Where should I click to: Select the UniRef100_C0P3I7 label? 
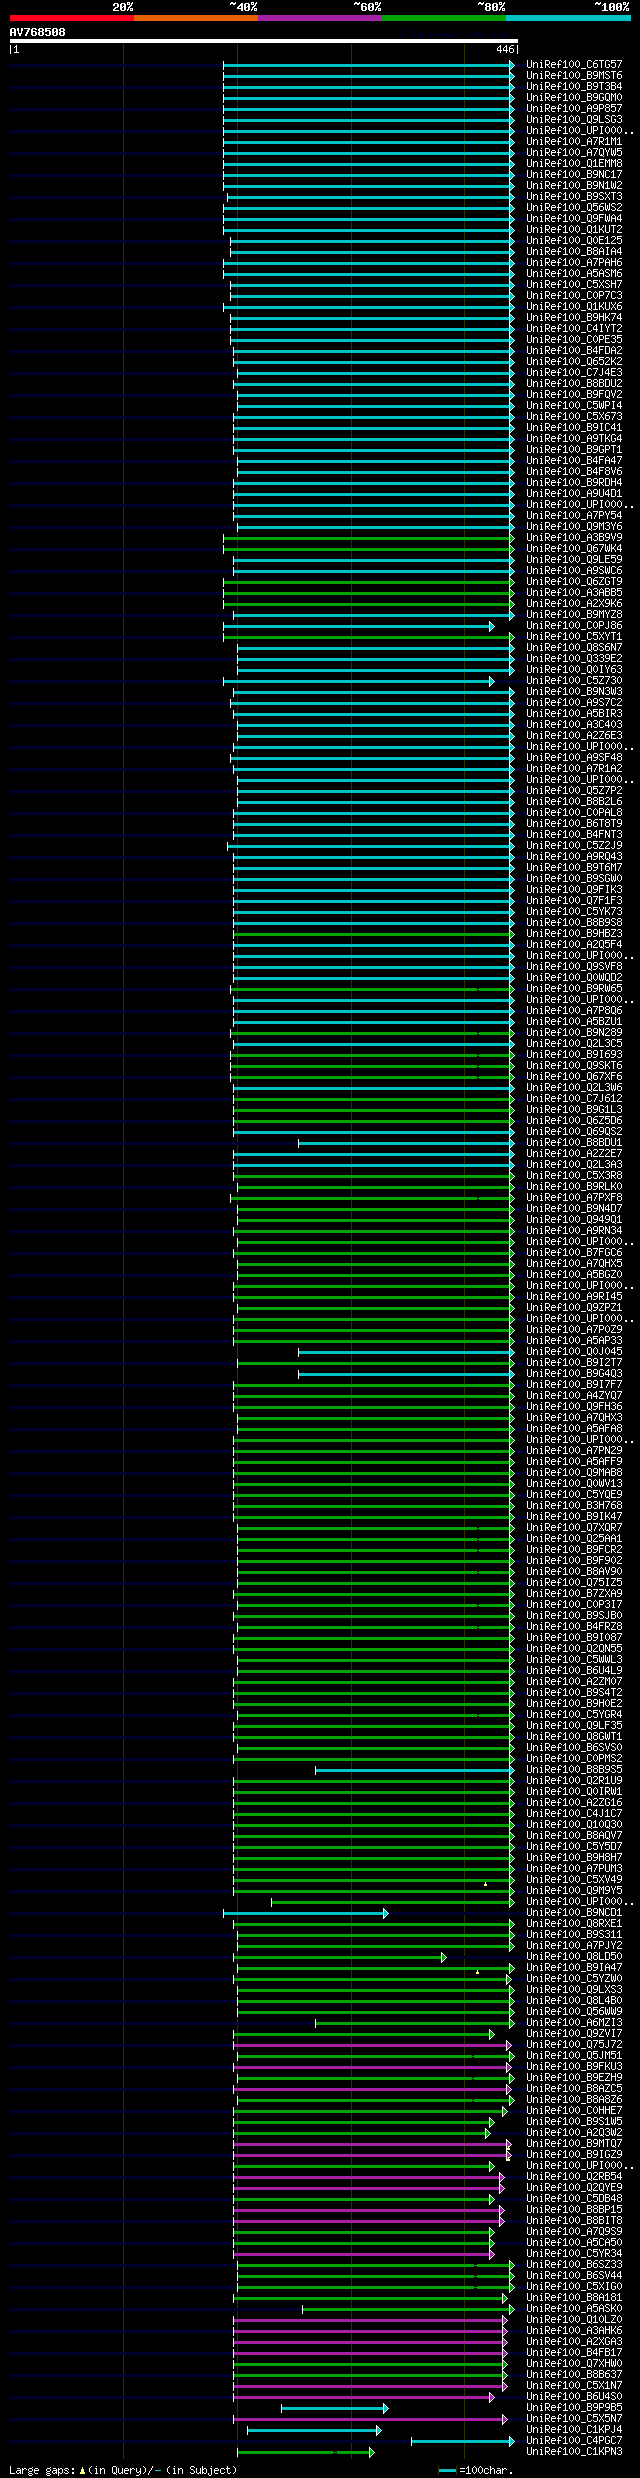click(x=574, y=1604)
